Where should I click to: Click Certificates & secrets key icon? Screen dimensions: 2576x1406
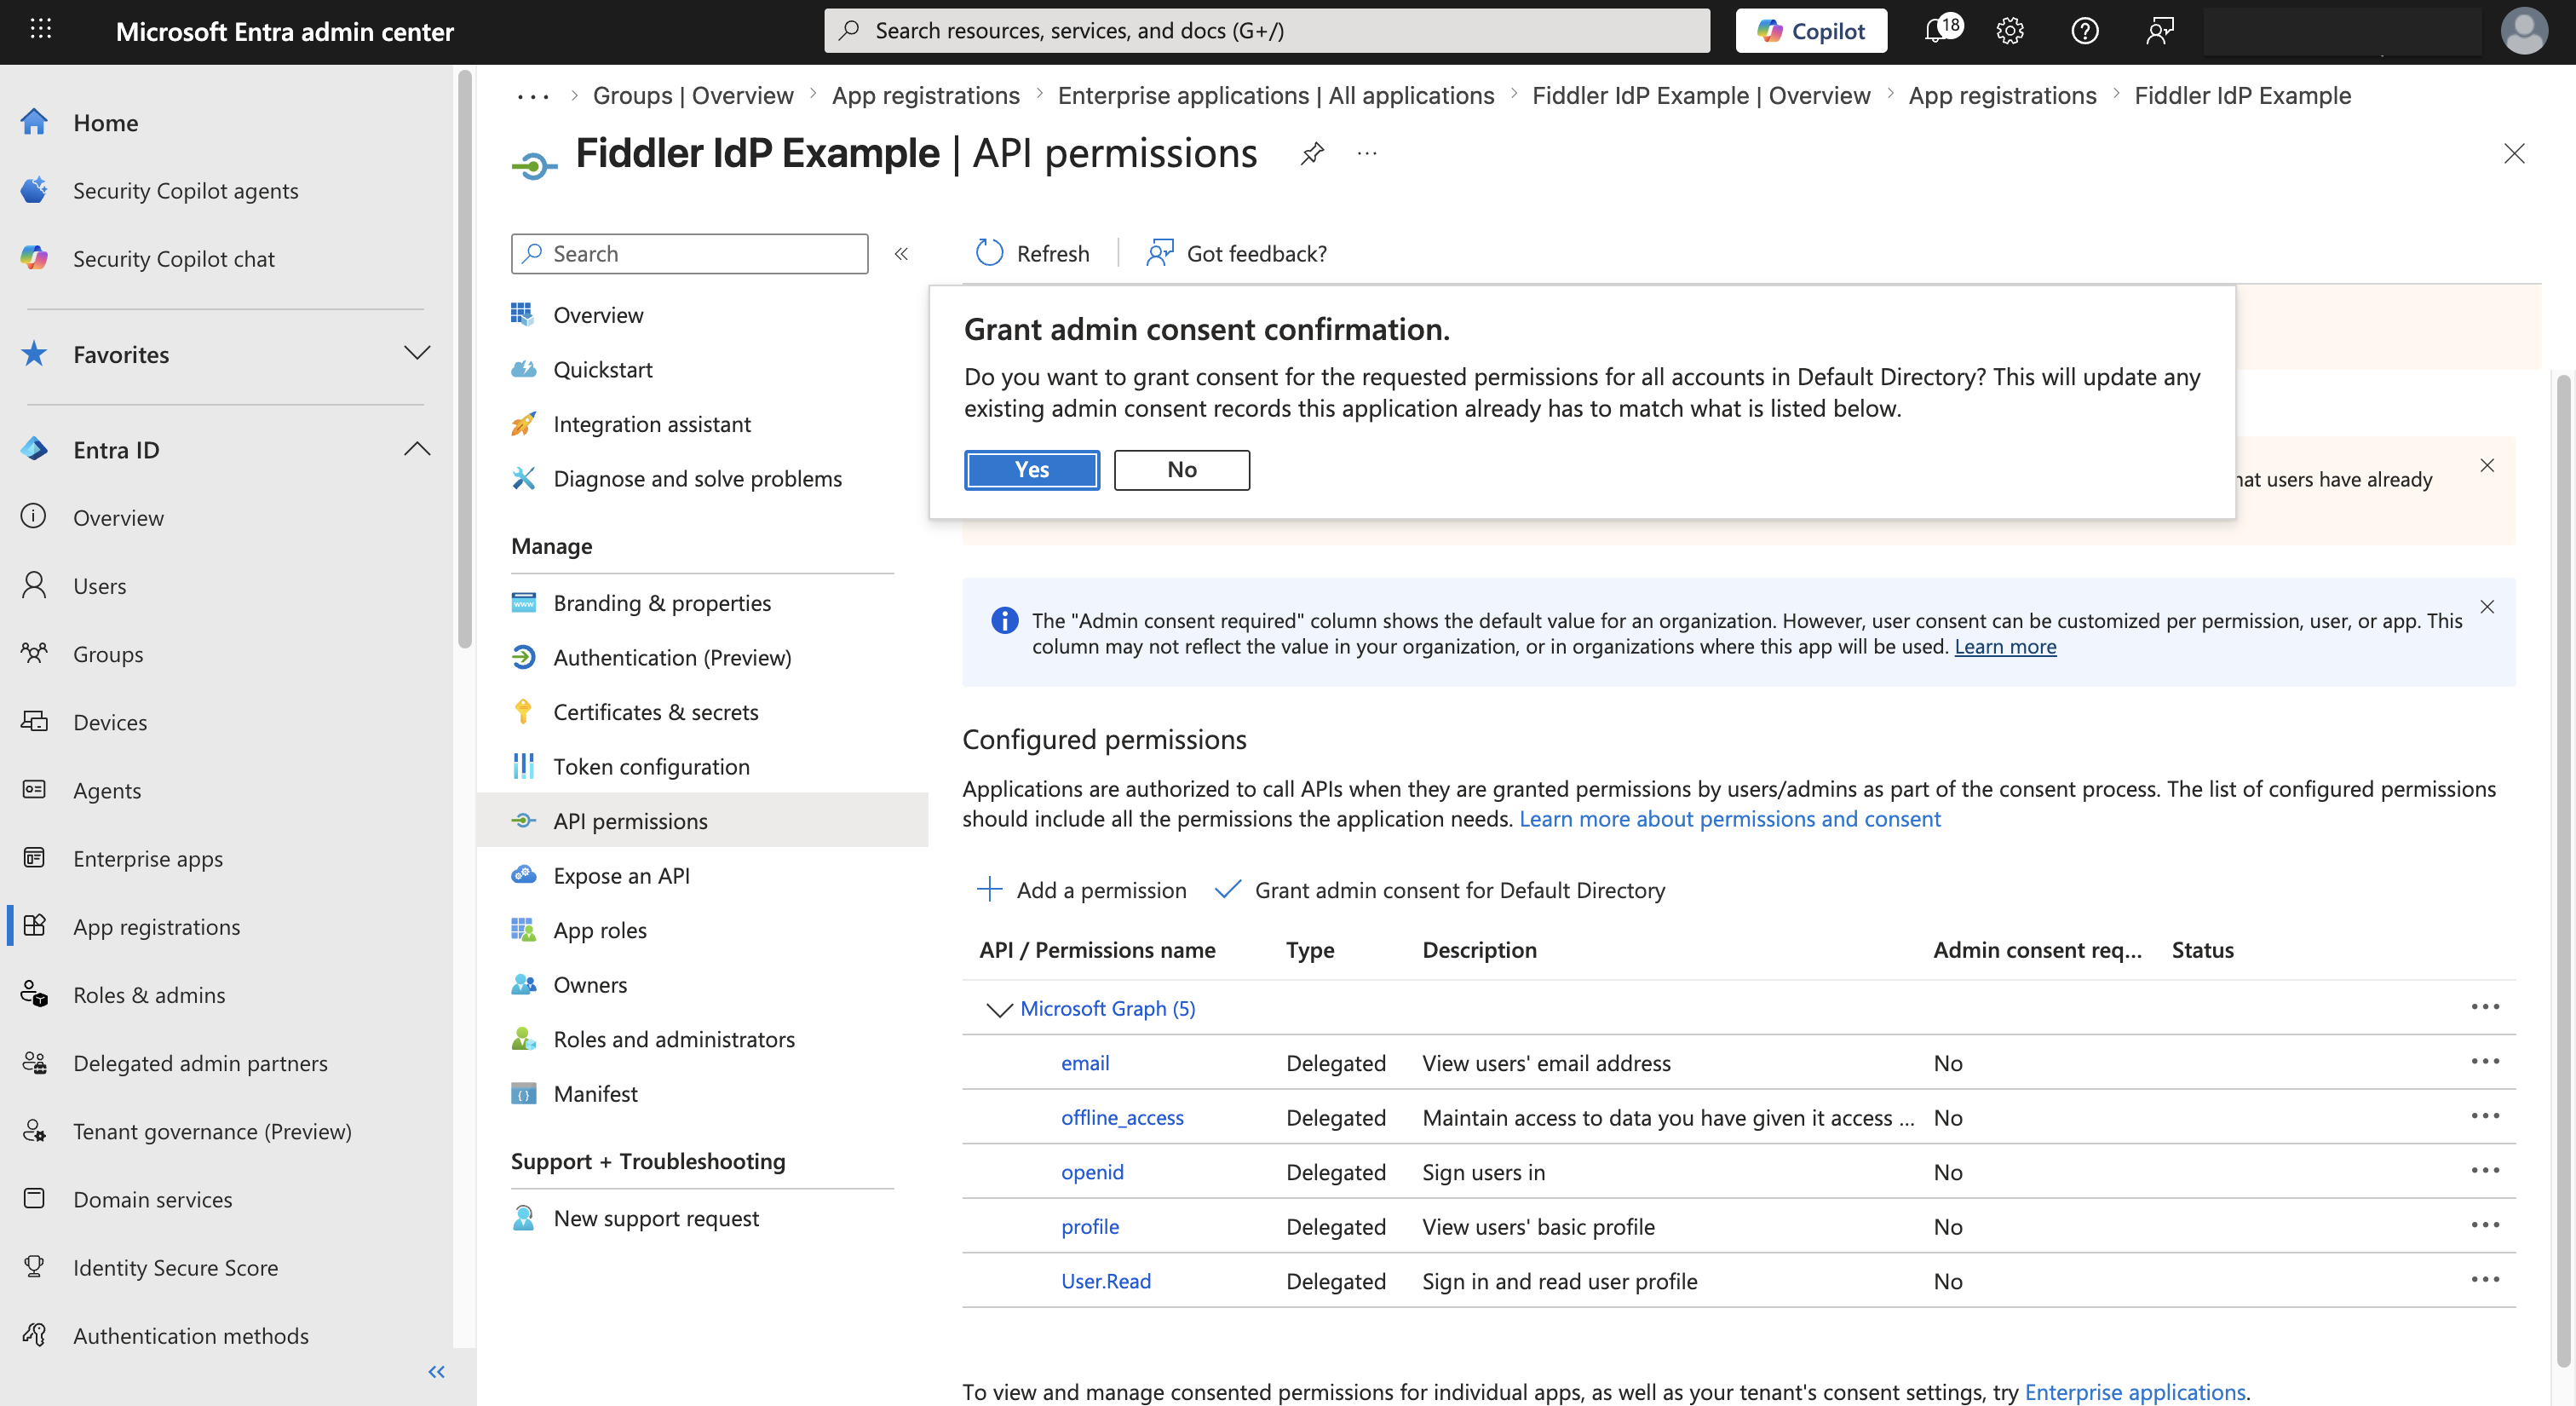523,711
